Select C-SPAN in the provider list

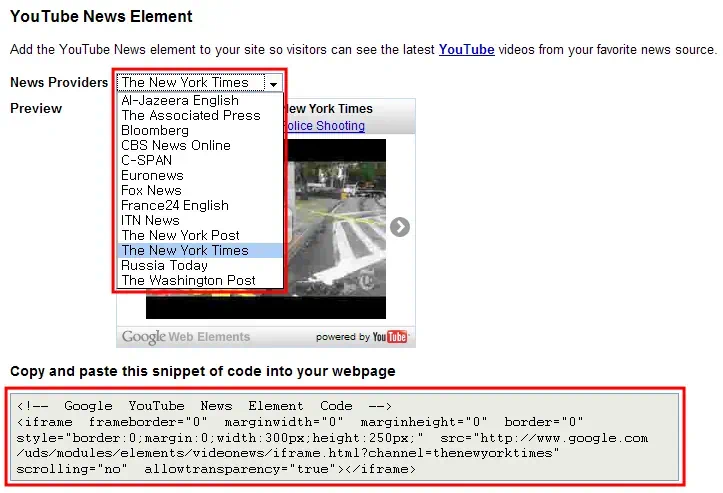click(x=147, y=160)
